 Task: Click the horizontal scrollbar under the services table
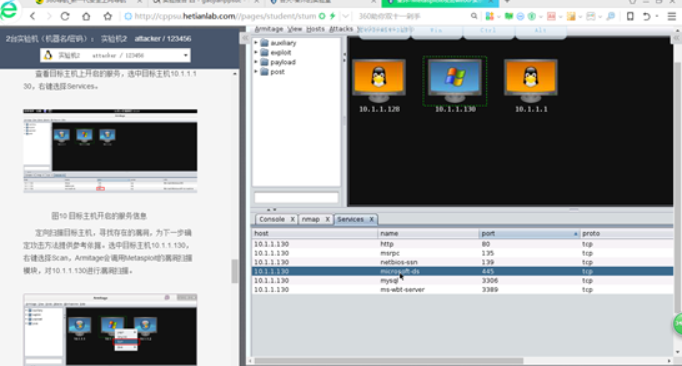pos(389,361)
